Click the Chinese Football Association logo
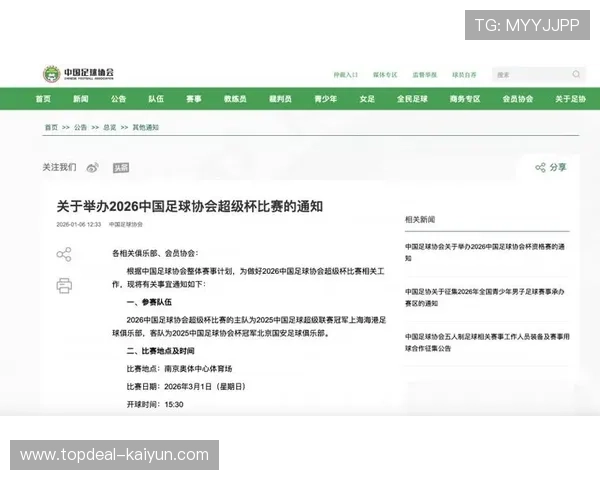Viewport: 600px width, 480px height. pos(78,73)
